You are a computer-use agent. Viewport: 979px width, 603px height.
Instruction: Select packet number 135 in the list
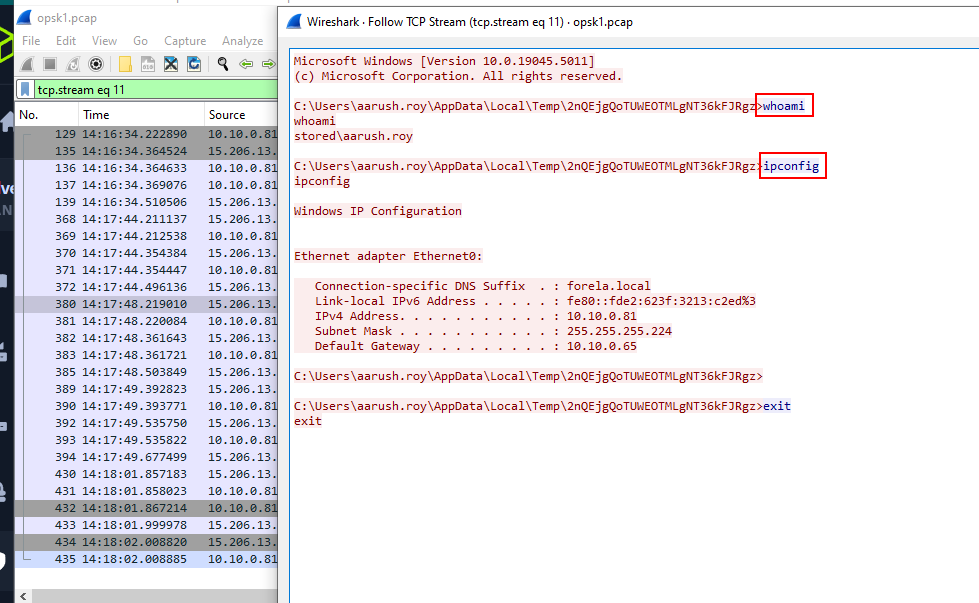[x=146, y=151]
